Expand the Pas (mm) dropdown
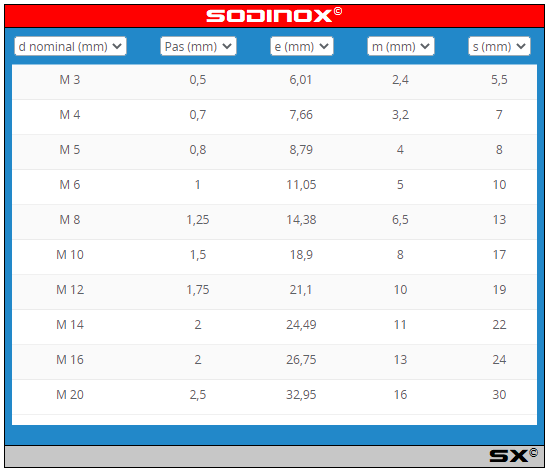 (198, 46)
